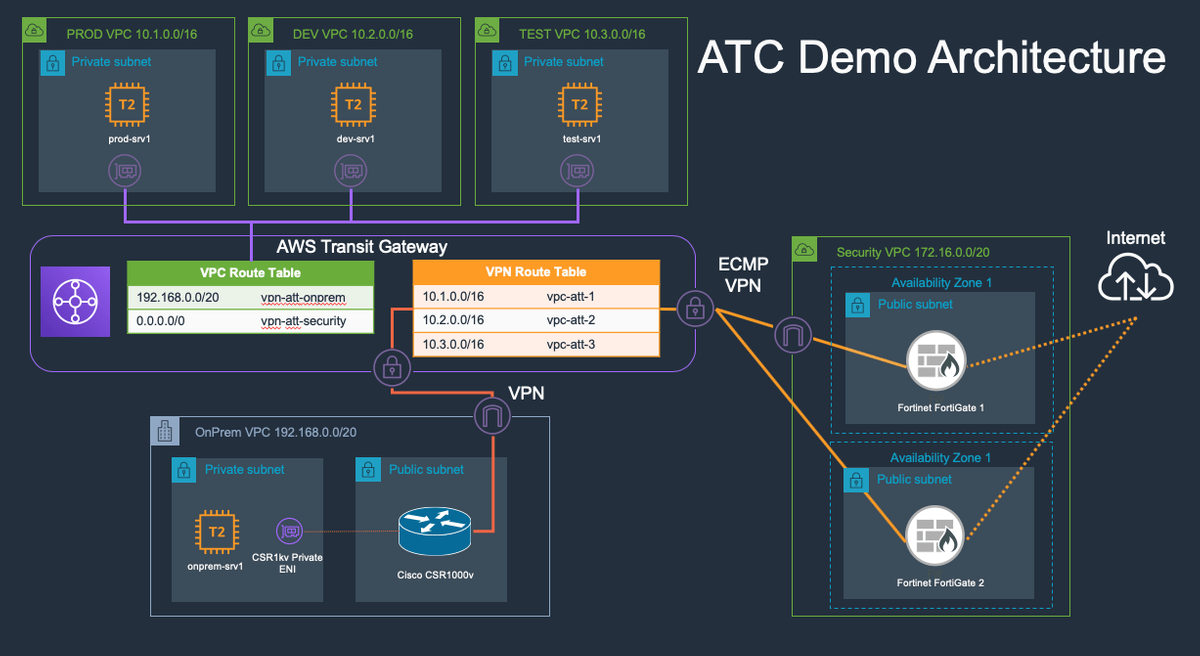
Task: Toggle the lock on Security VPC Public subnet
Action: tap(857, 304)
